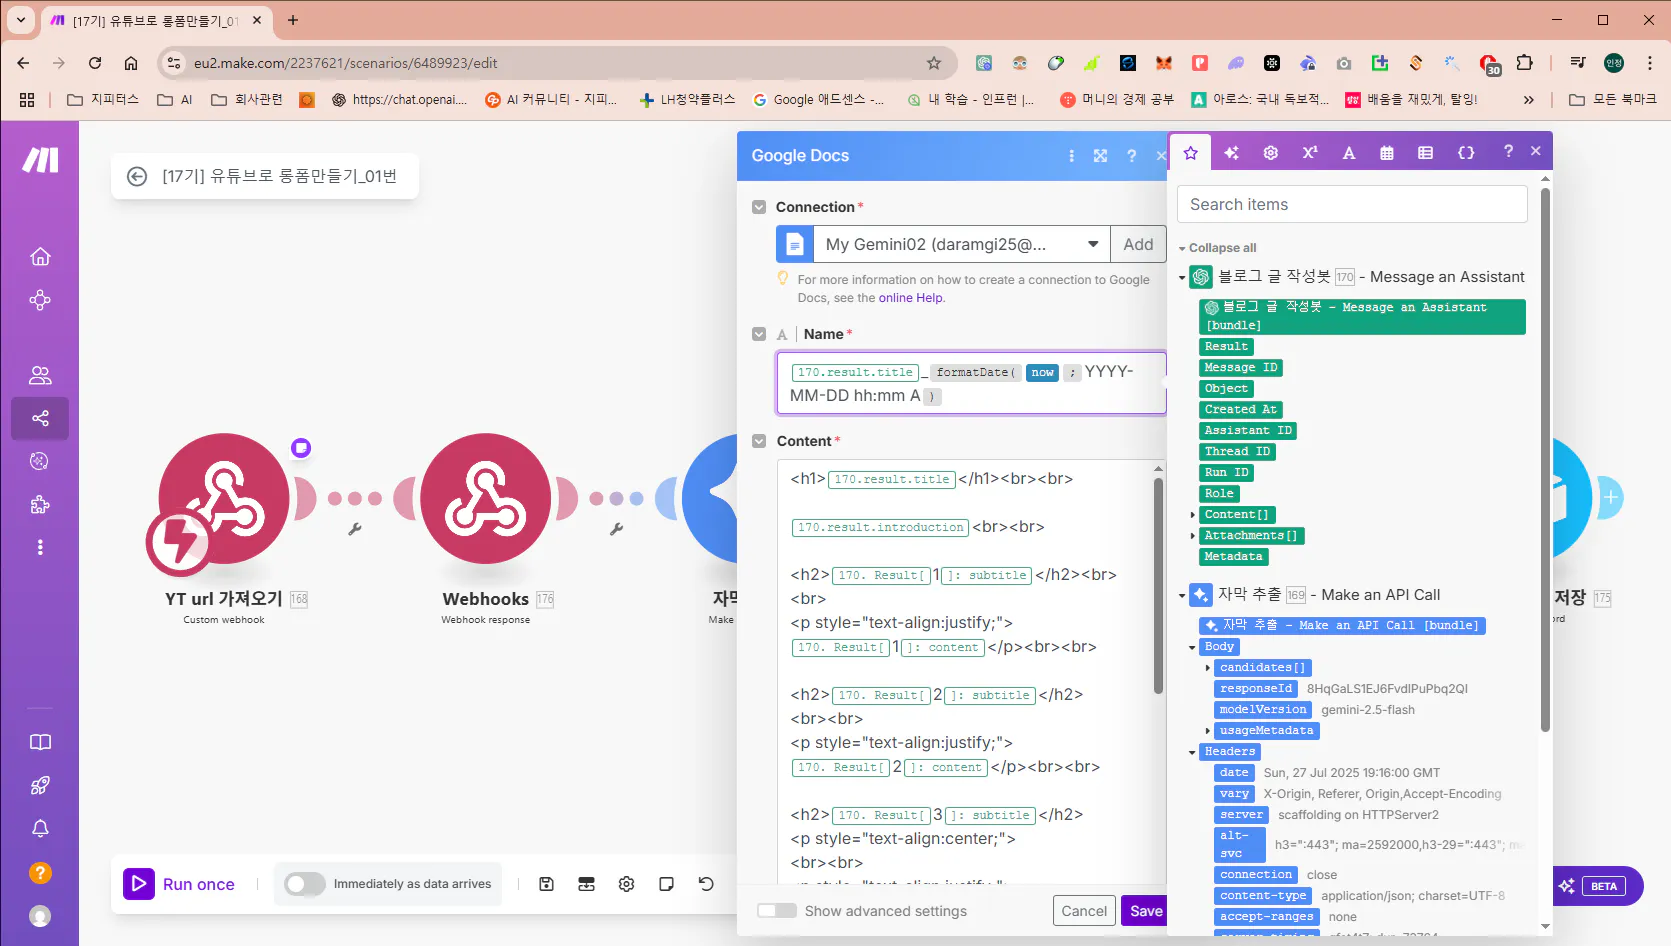
Task: Open the book Resource Hub icon
Action: tap(40, 742)
